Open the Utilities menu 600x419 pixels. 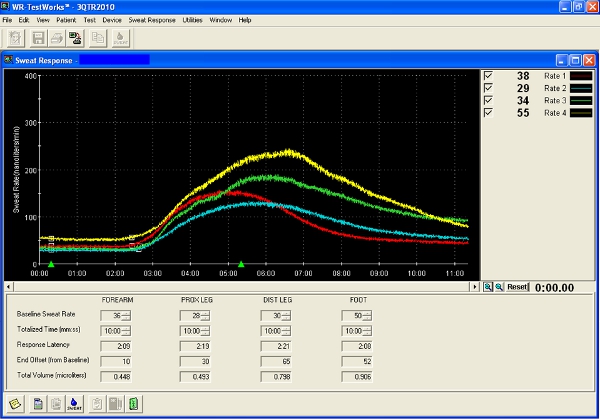tap(192, 20)
